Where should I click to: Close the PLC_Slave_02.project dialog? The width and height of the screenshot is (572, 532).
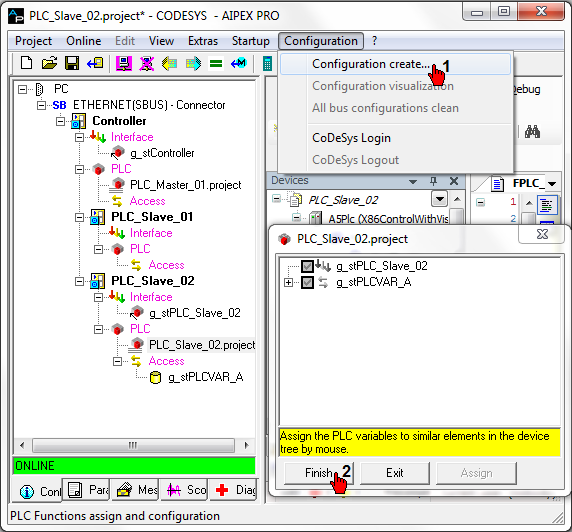pos(542,234)
